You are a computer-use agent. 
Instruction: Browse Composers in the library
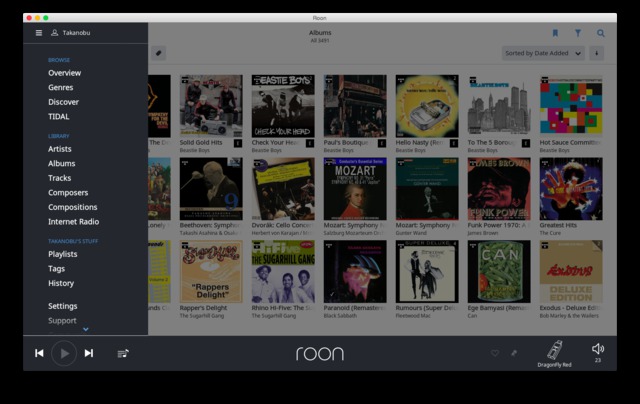(x=68, y=193)
